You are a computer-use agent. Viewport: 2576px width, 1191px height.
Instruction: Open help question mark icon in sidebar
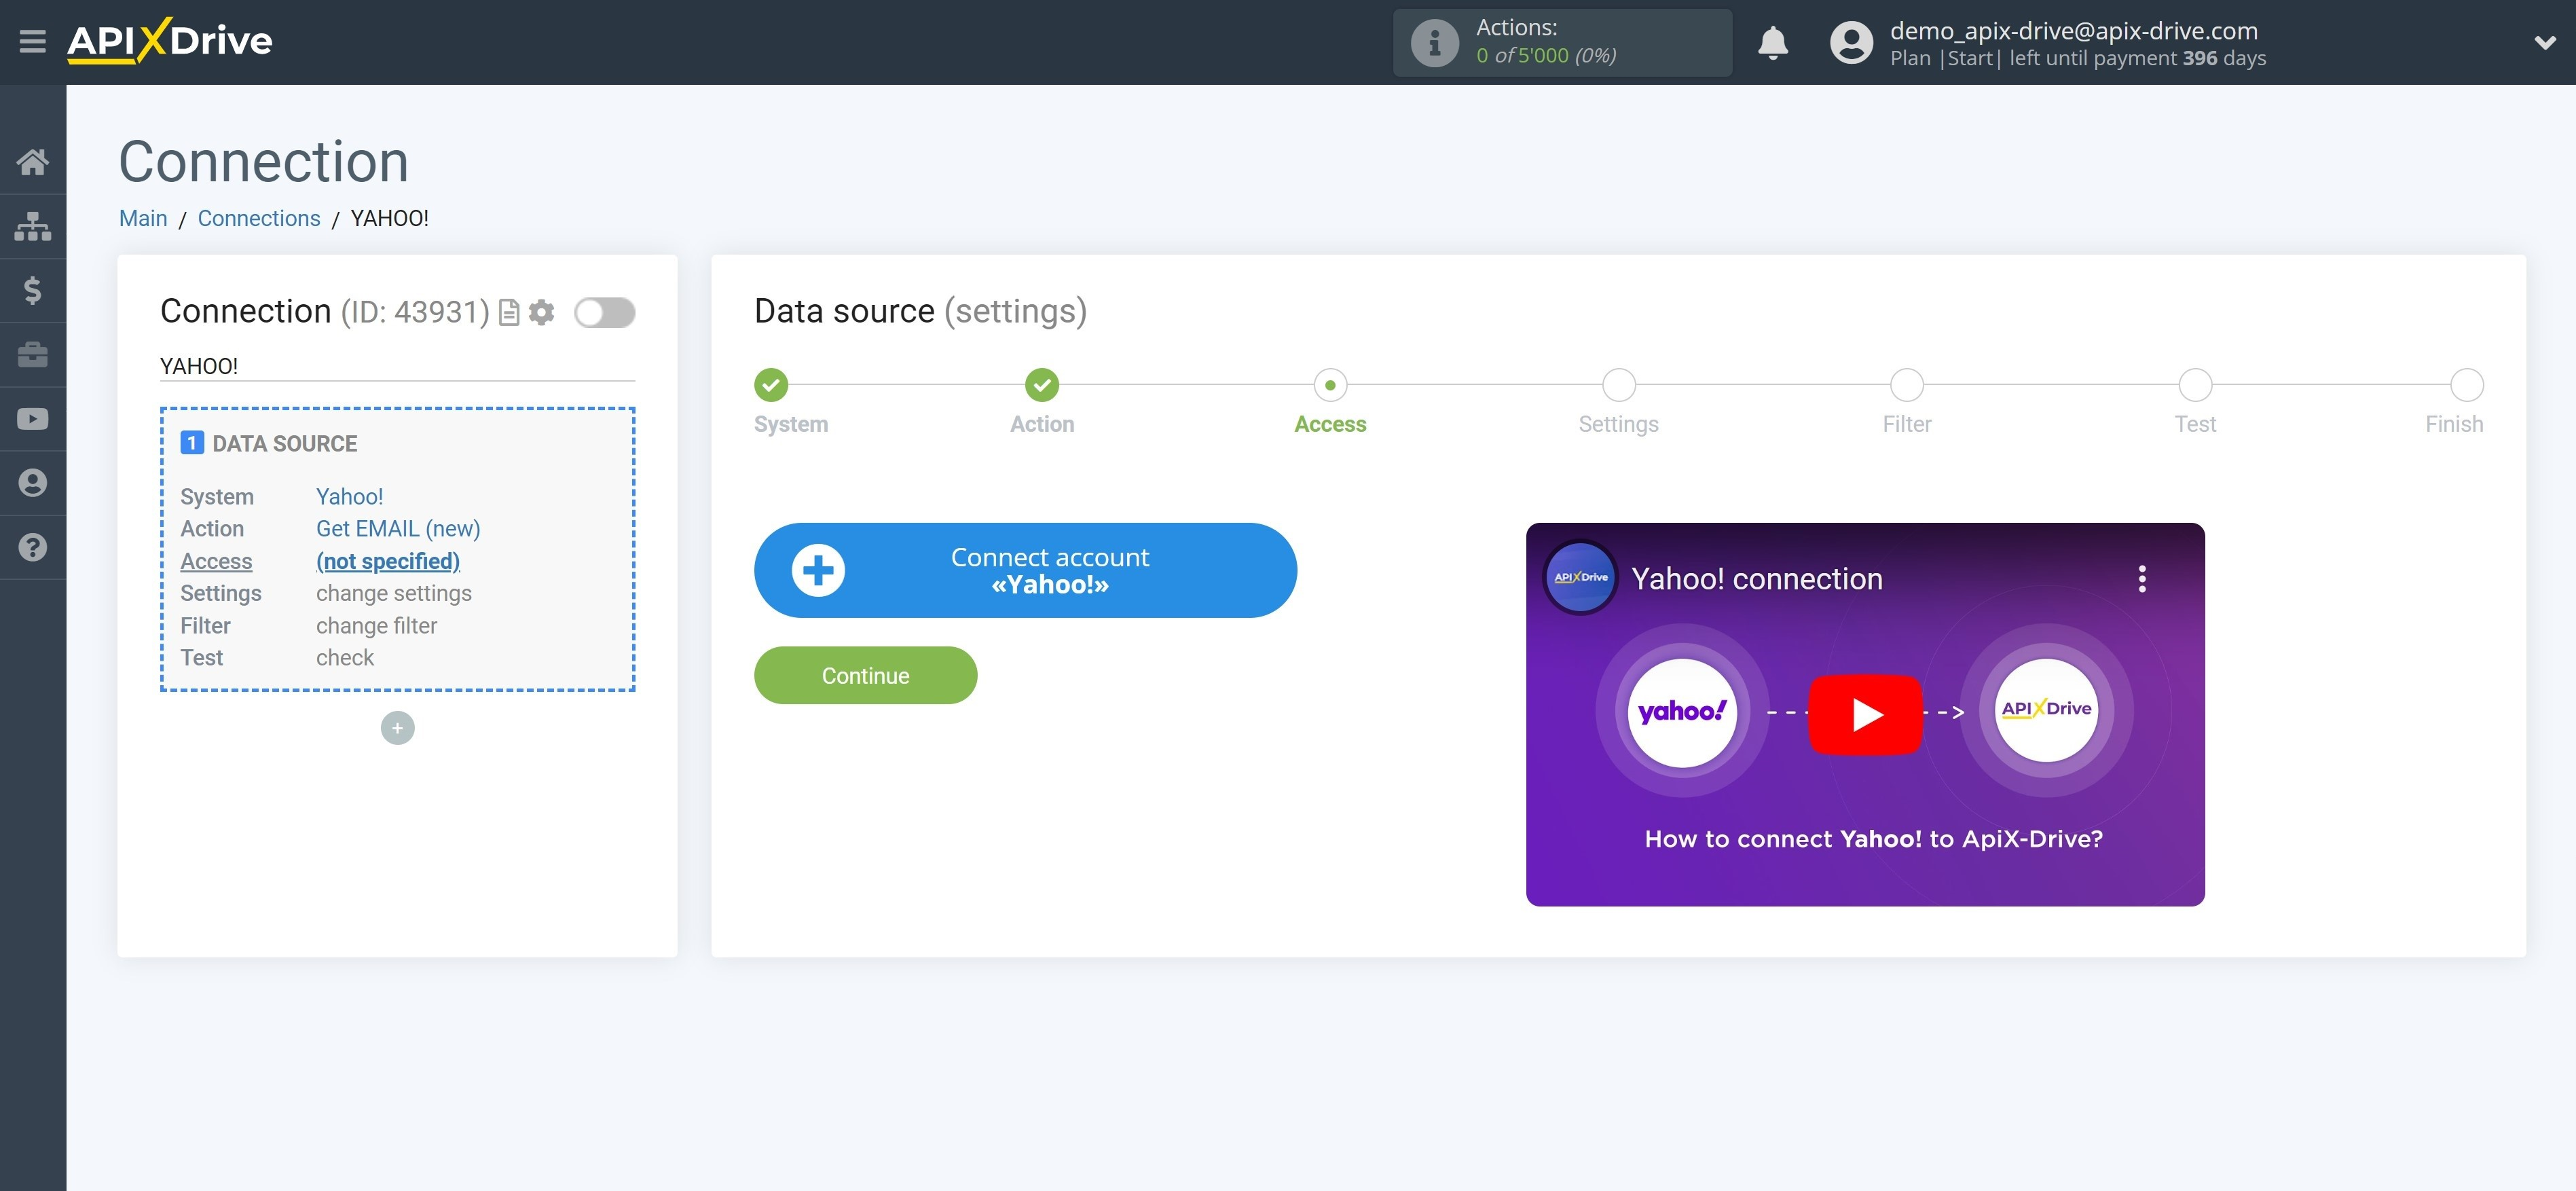(x=33, y=547)
